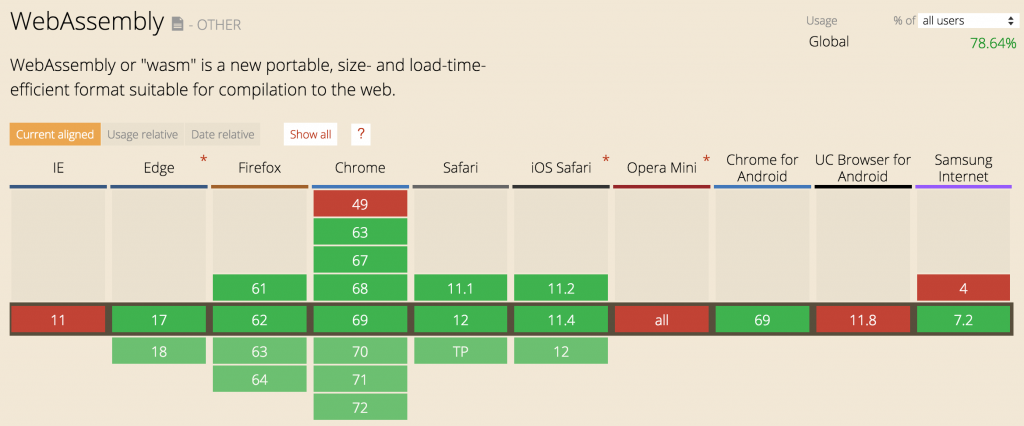Click the asterisk note beside Opera Mini
Image resolution: width=1024 pixels, height=426 pixels.
[x=706, y=160]
